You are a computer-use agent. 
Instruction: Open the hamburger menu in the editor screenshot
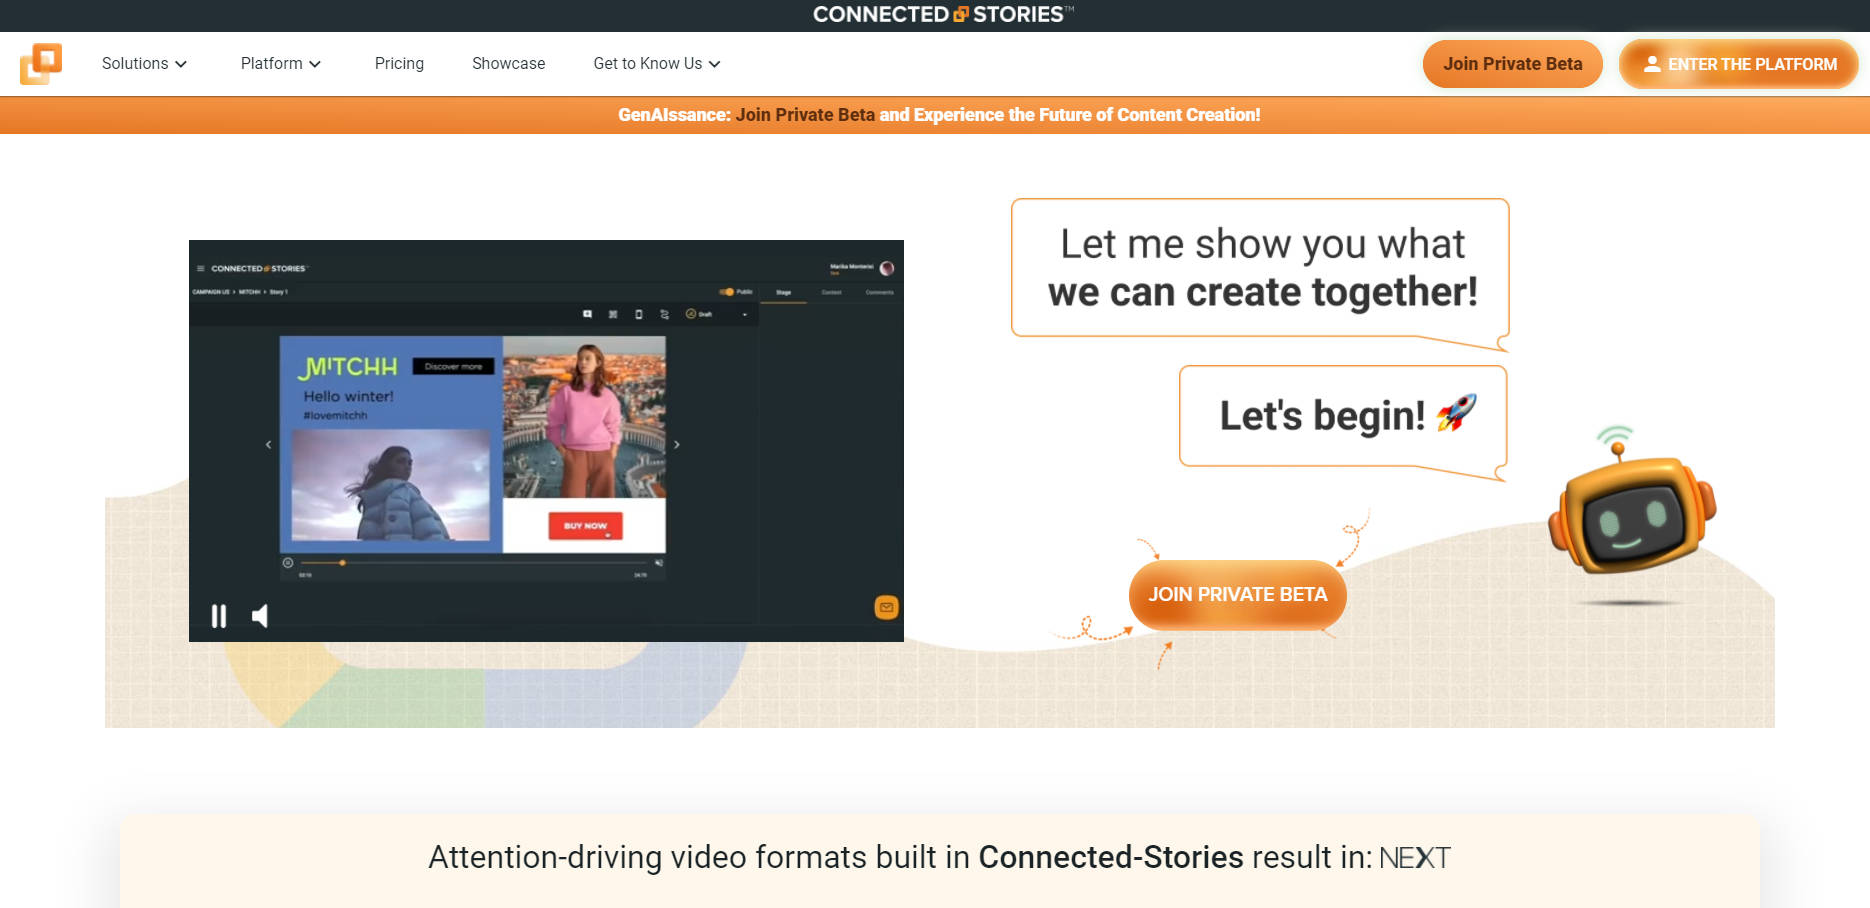pos(201,268)
